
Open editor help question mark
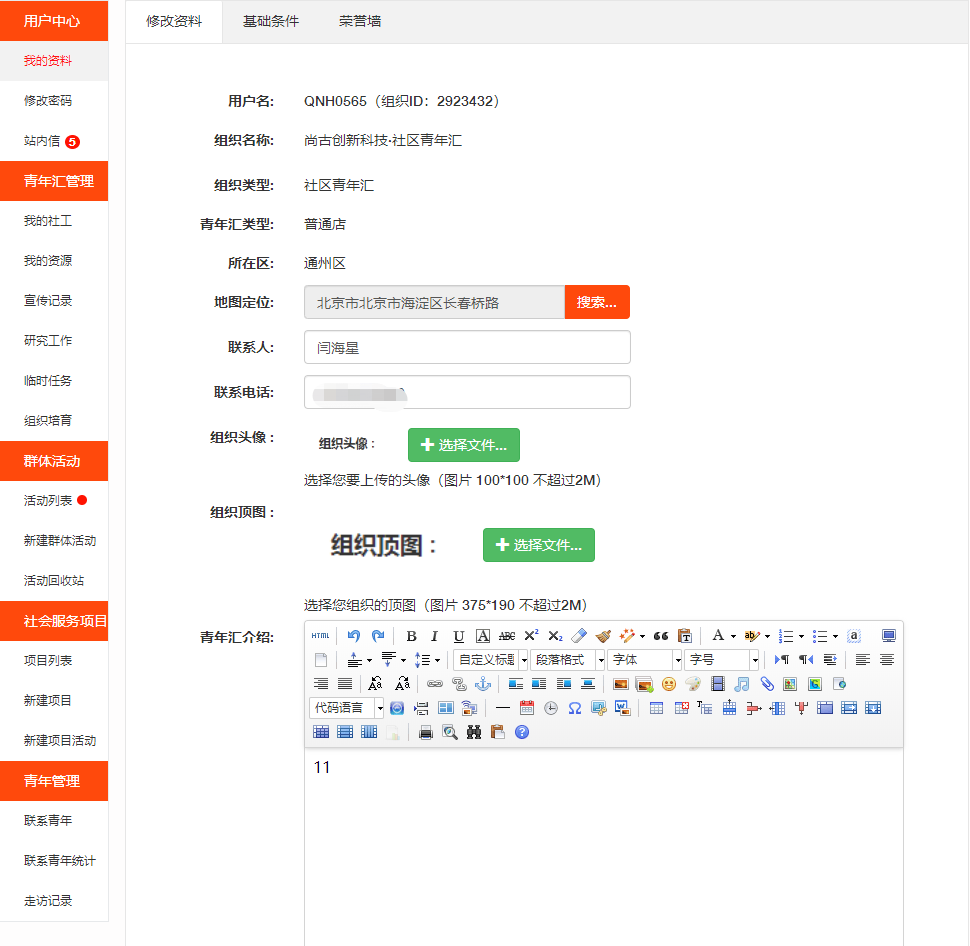pos(522,733)
